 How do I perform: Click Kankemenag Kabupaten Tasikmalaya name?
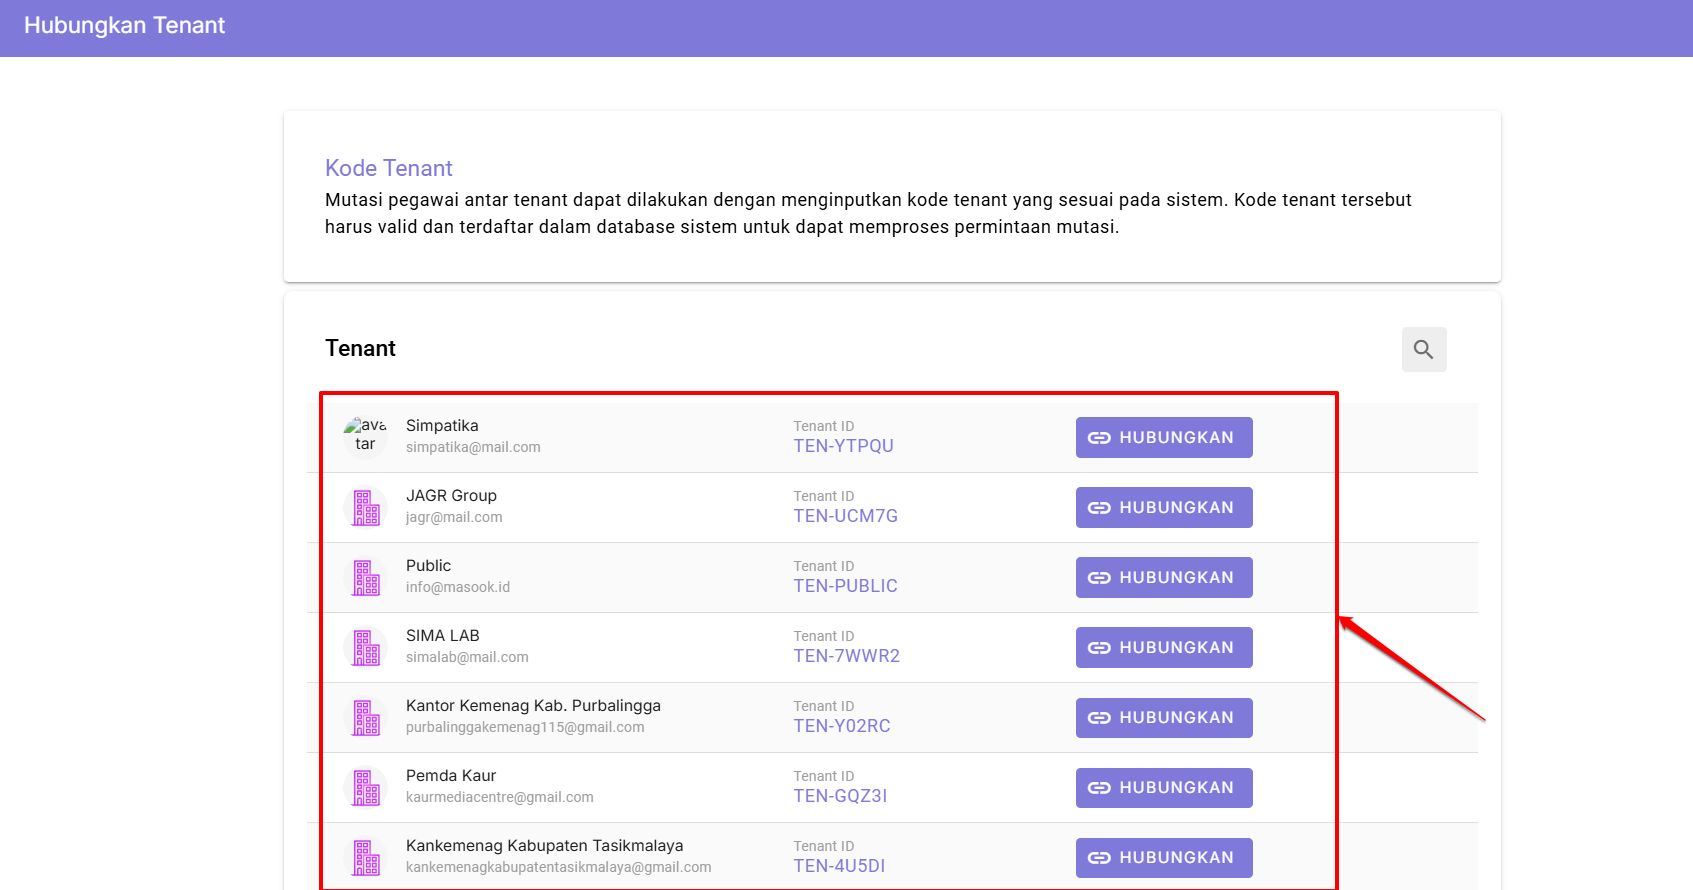(x=545, y=846)
